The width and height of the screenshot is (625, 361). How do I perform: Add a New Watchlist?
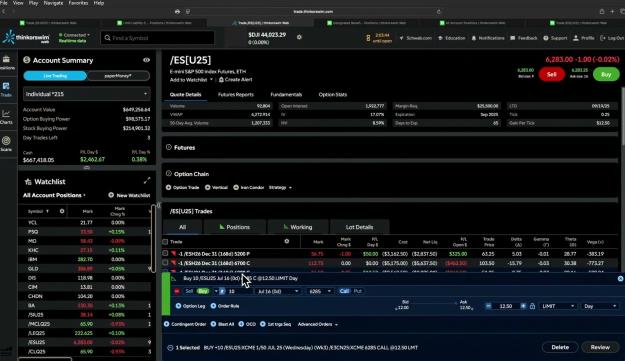(x=129, y=195)
